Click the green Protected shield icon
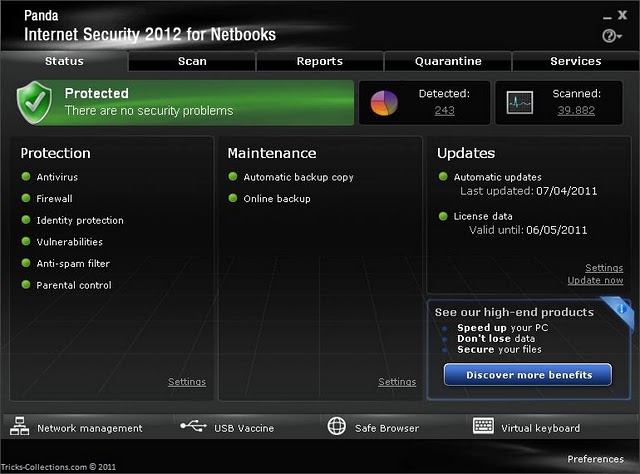The image size is (640, 474). pos(35,102)
